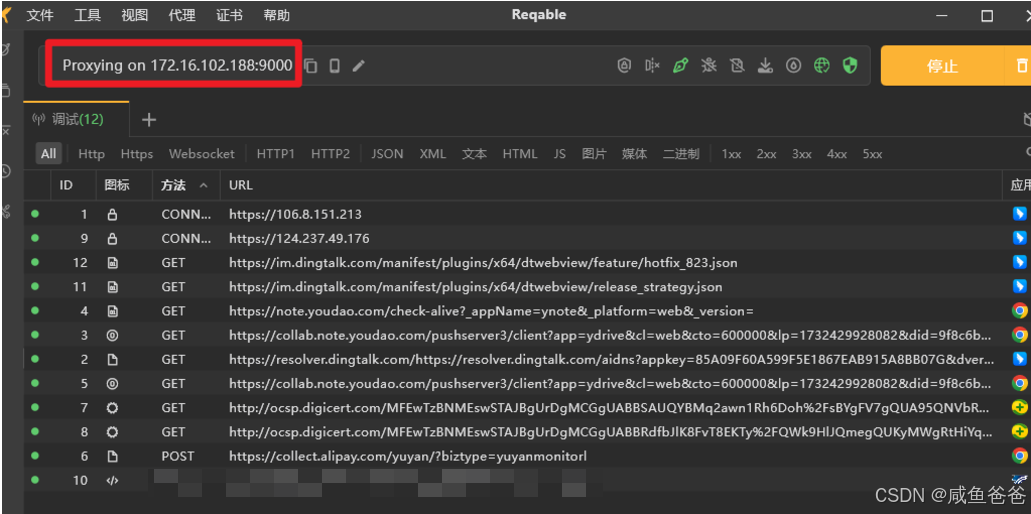Image resolution: width=1031 pixels, height=514 pixels.
Task: Select the collect.alipay.com POST row
Action: coord(527,456)
